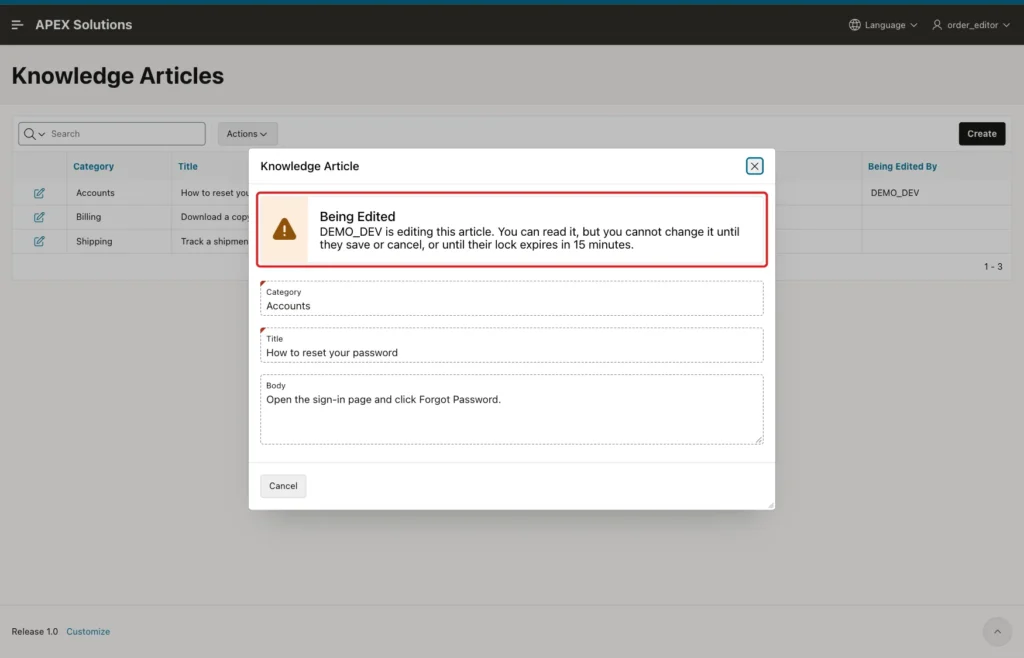Click the 1 - 3 pagination text
Image resolution: width=1024 pixels, height=658 pixels.
993,266
